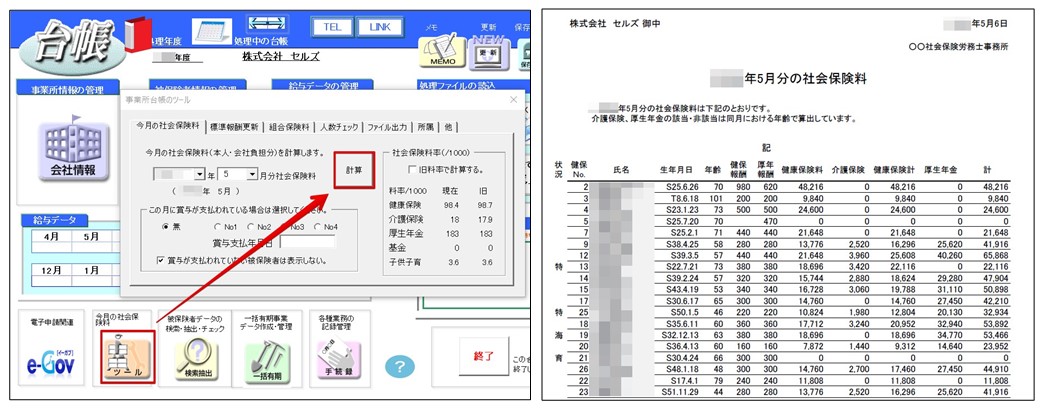Viewport: 1045px width, 410px height.
Task: Open the 一括有期 shovel and pickaxe icon
Action: coord(266,362)
